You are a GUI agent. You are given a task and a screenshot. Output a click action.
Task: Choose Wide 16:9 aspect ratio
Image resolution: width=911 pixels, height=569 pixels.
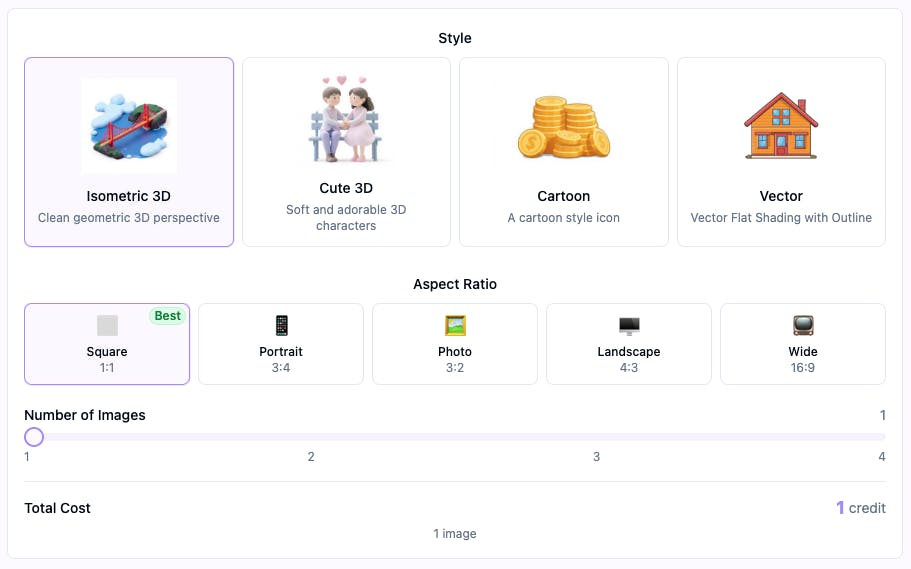pos(803,343)
